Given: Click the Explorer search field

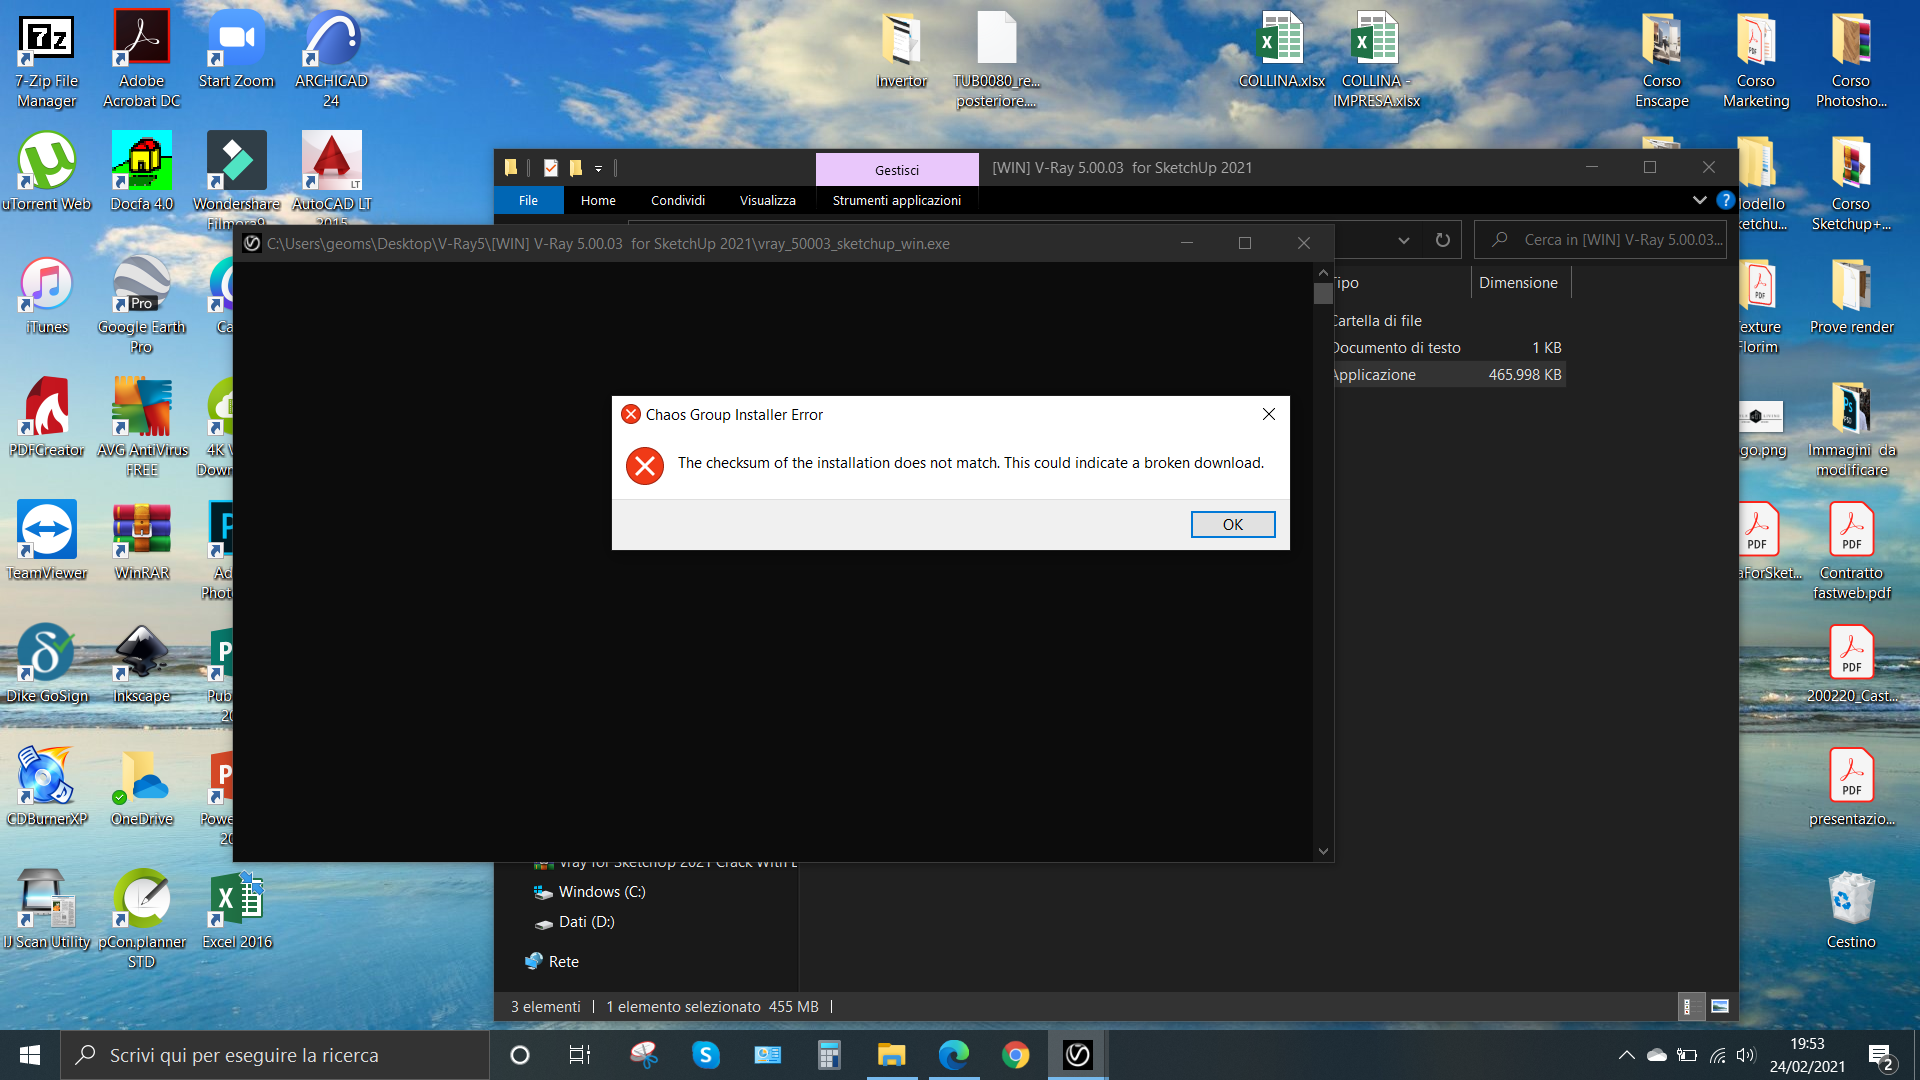Looking at the screenshot, I should point(1600,240).
